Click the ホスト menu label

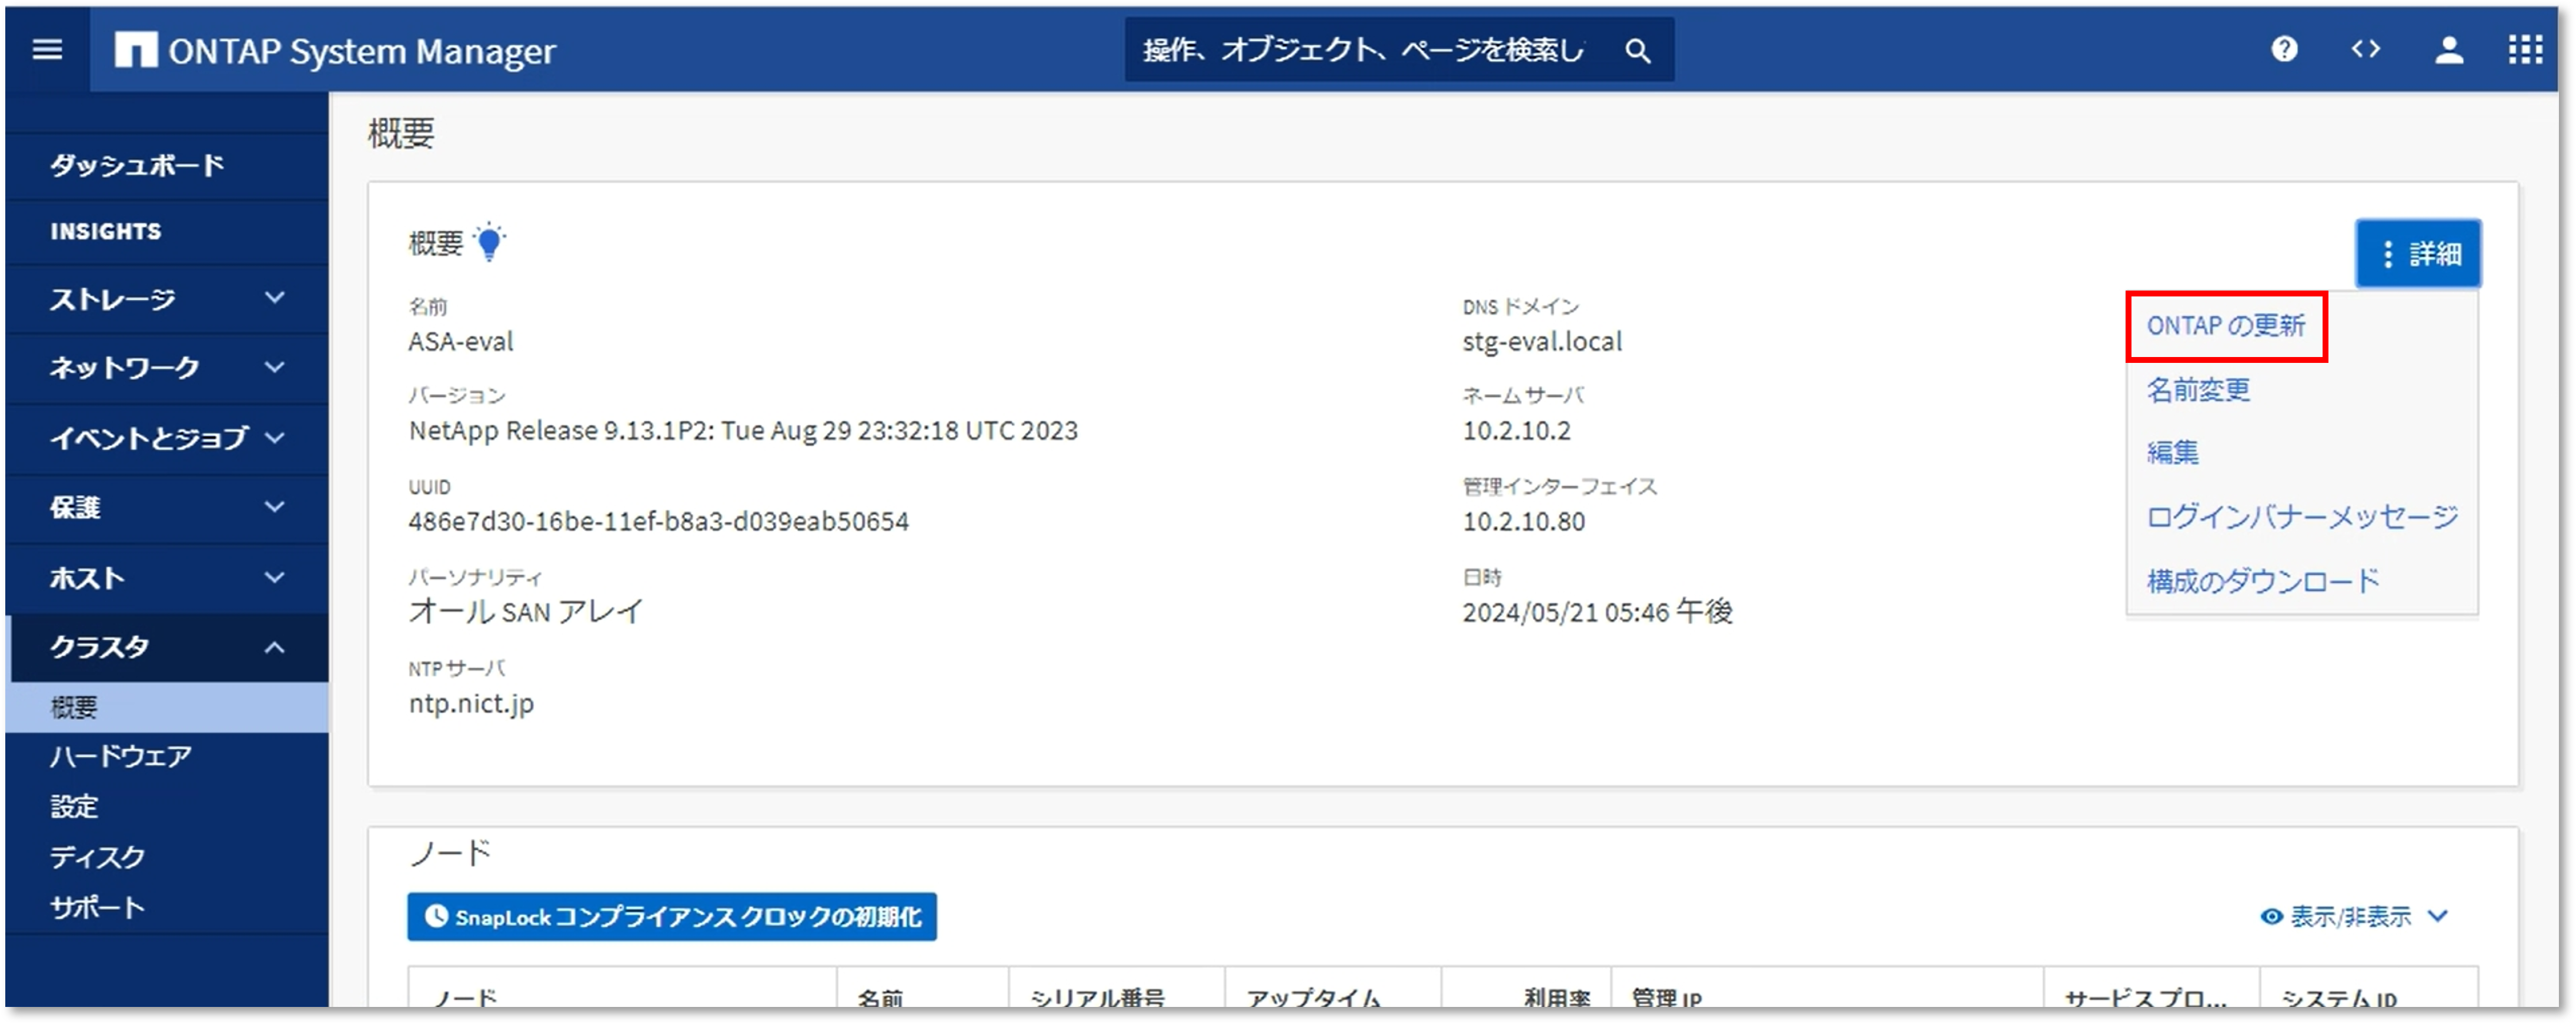88,577
